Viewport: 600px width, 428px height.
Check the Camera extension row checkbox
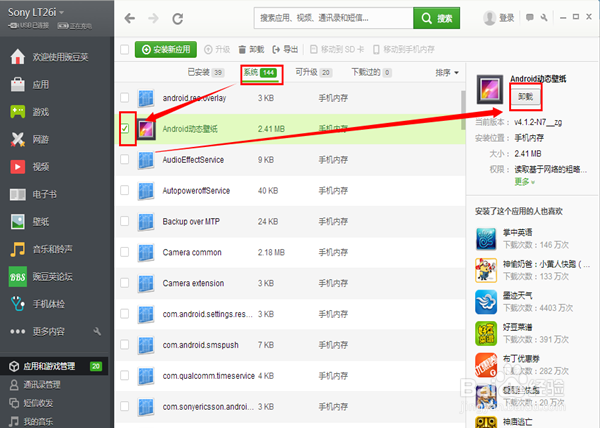[x=124, y=283]
